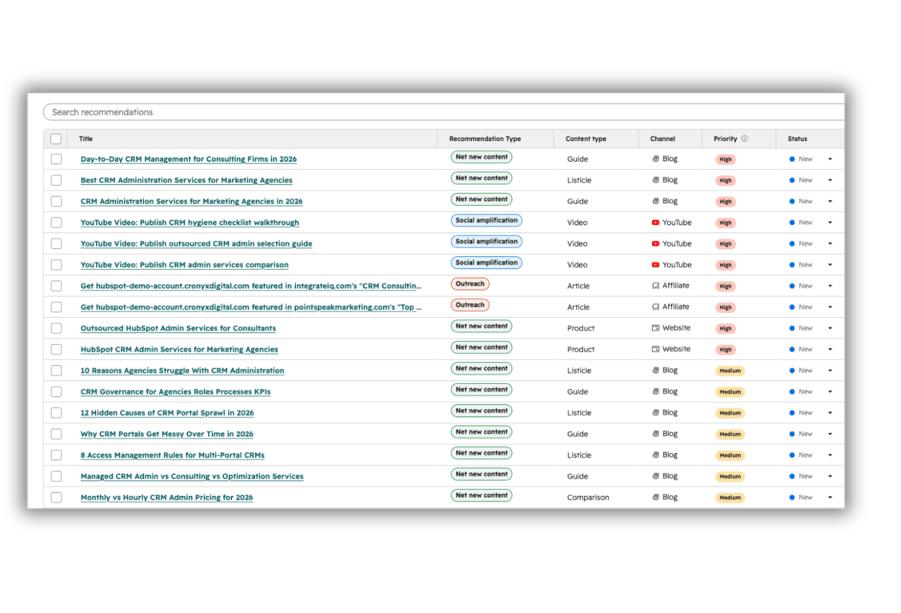
Task: Click the Blog icon in 10 Reasons Agencies row
Action: [655, 371]
